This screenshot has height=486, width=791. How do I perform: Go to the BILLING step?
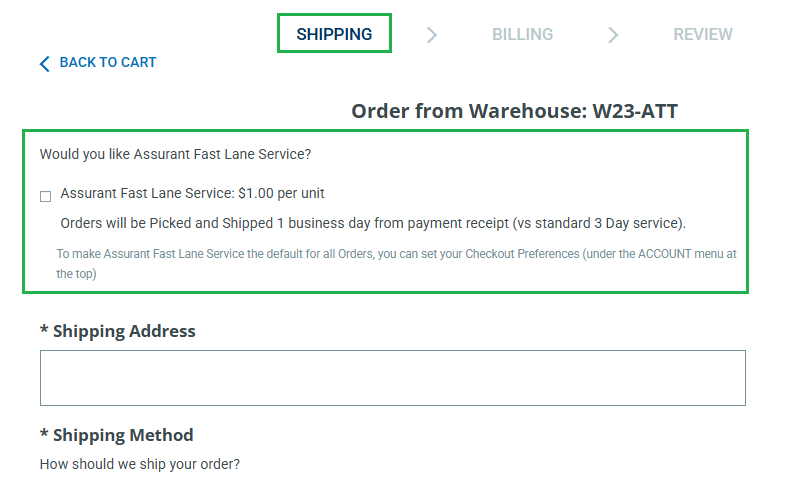(522, 34)
